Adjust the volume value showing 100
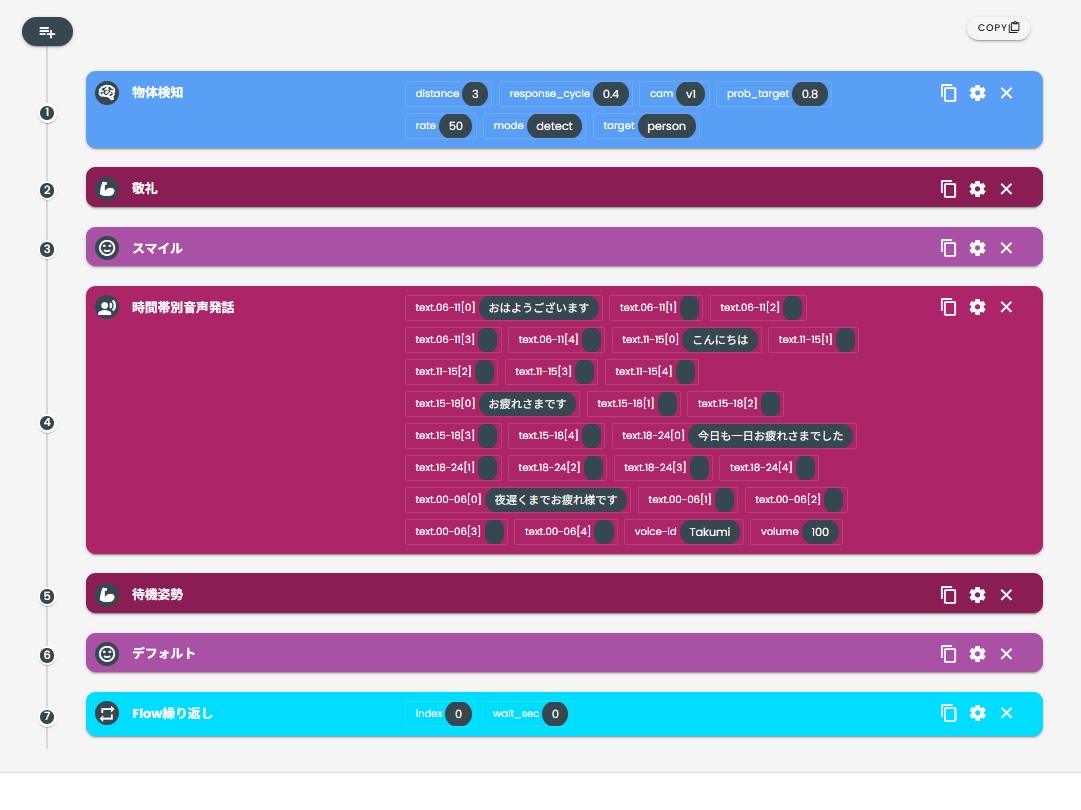 coord(821,532)
